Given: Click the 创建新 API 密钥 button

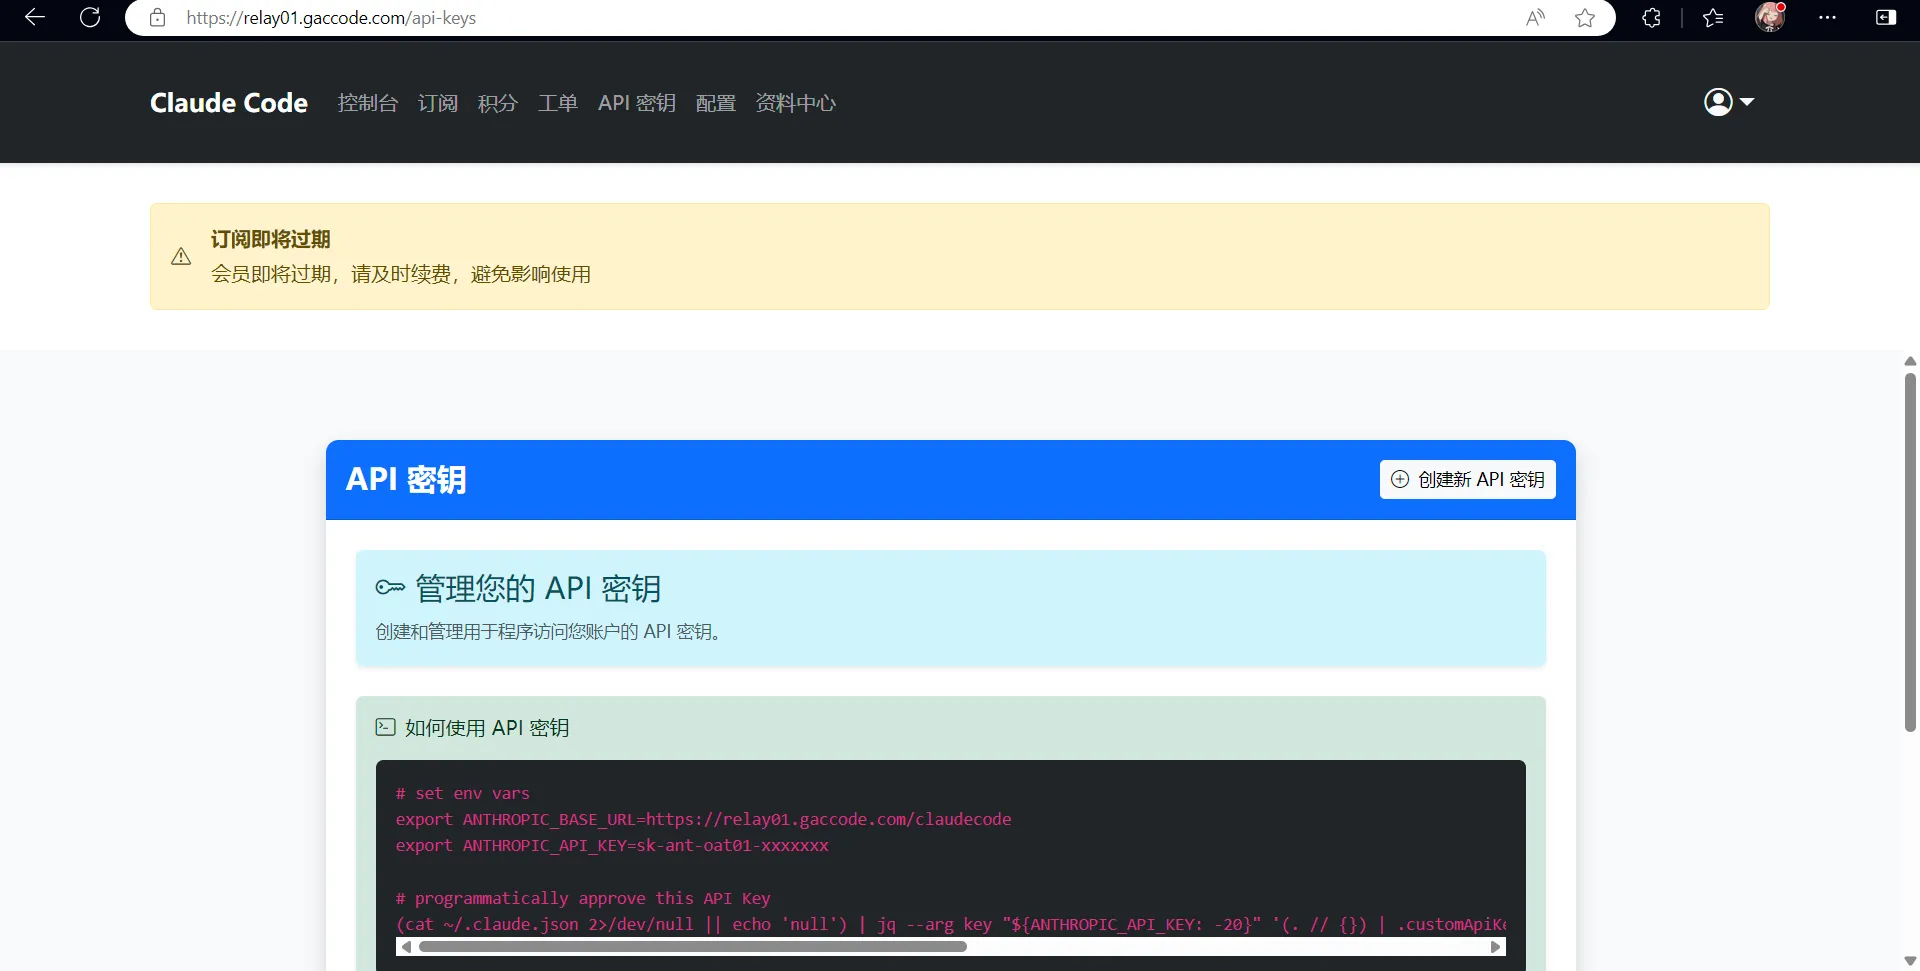Looking at the screenshot, I should 1468,479.
